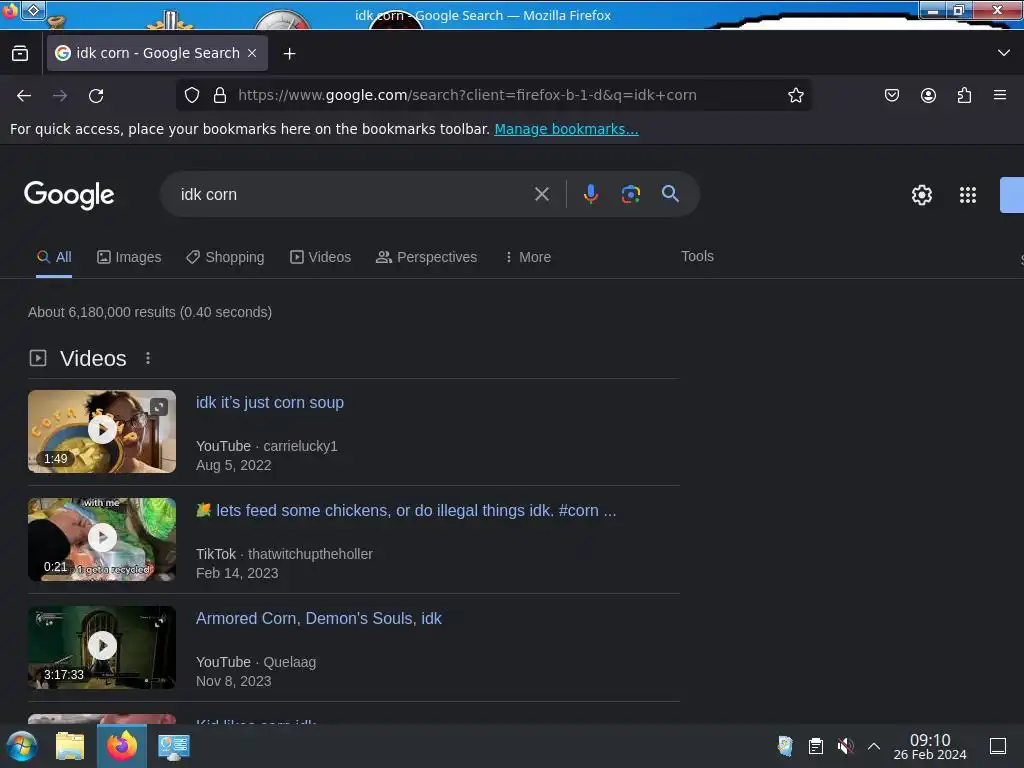Bookmark this page with the star
The width and height of the screenshot is (1024, 768).
[795, 95]
